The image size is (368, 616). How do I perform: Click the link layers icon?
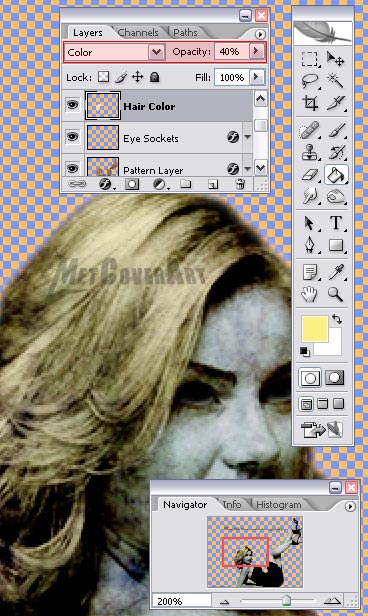click(77, 184)
